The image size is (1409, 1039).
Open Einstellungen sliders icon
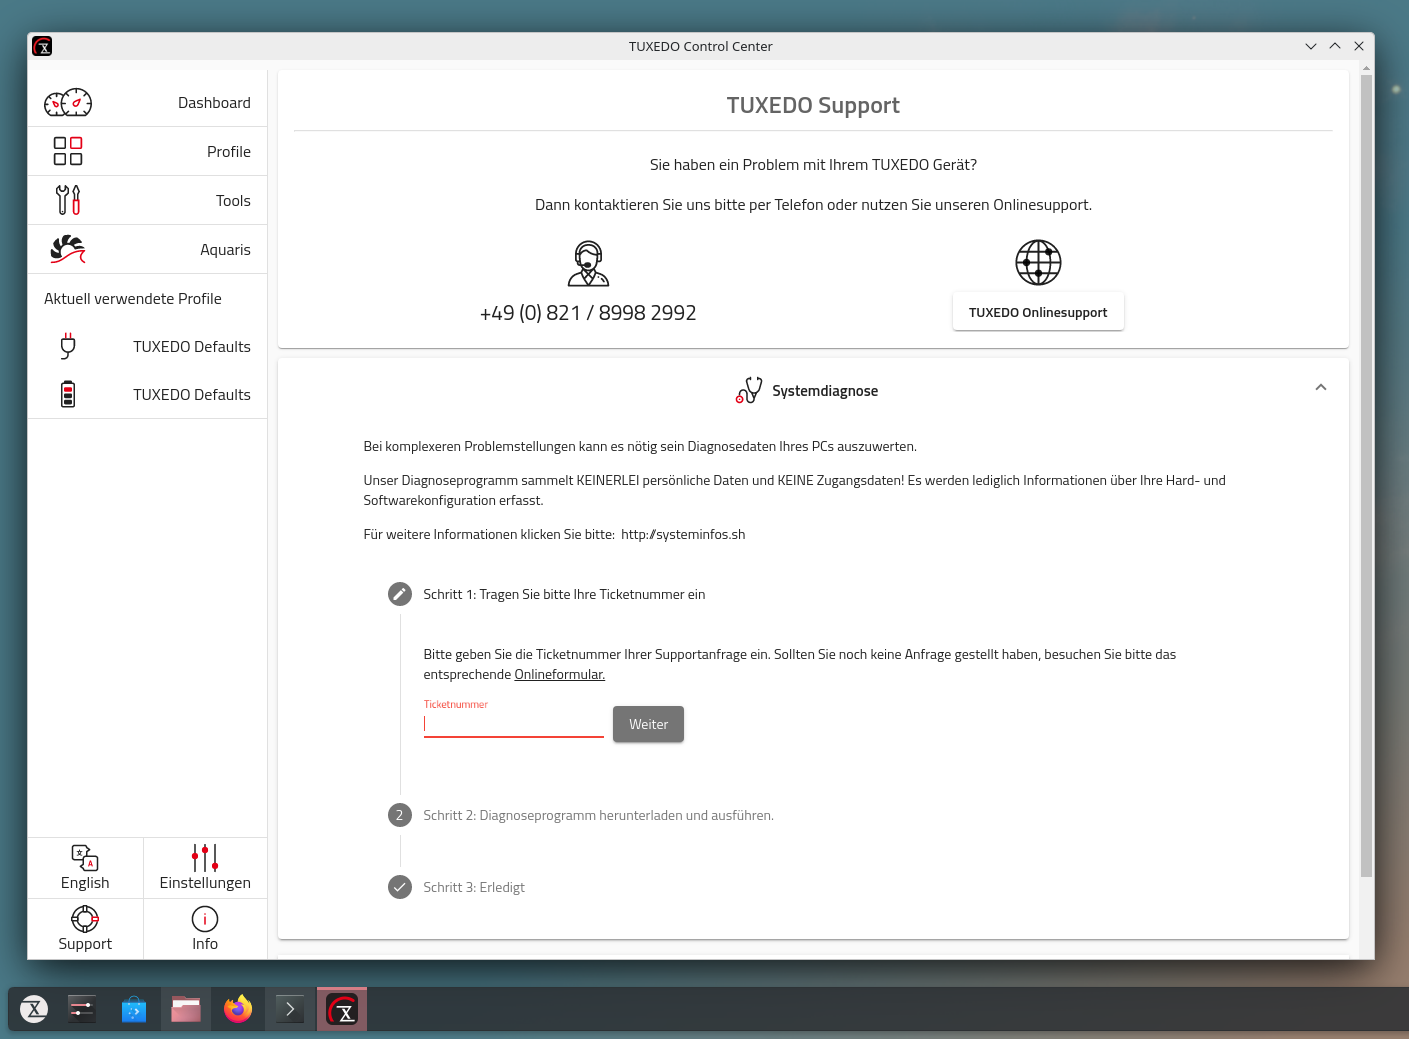pos(205,858)
